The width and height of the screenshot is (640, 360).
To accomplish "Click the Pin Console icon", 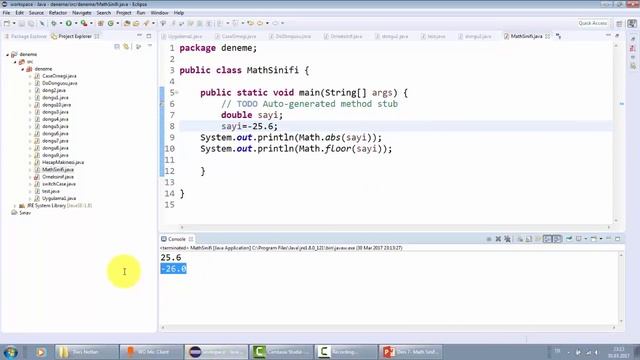I will click(569, 238).
